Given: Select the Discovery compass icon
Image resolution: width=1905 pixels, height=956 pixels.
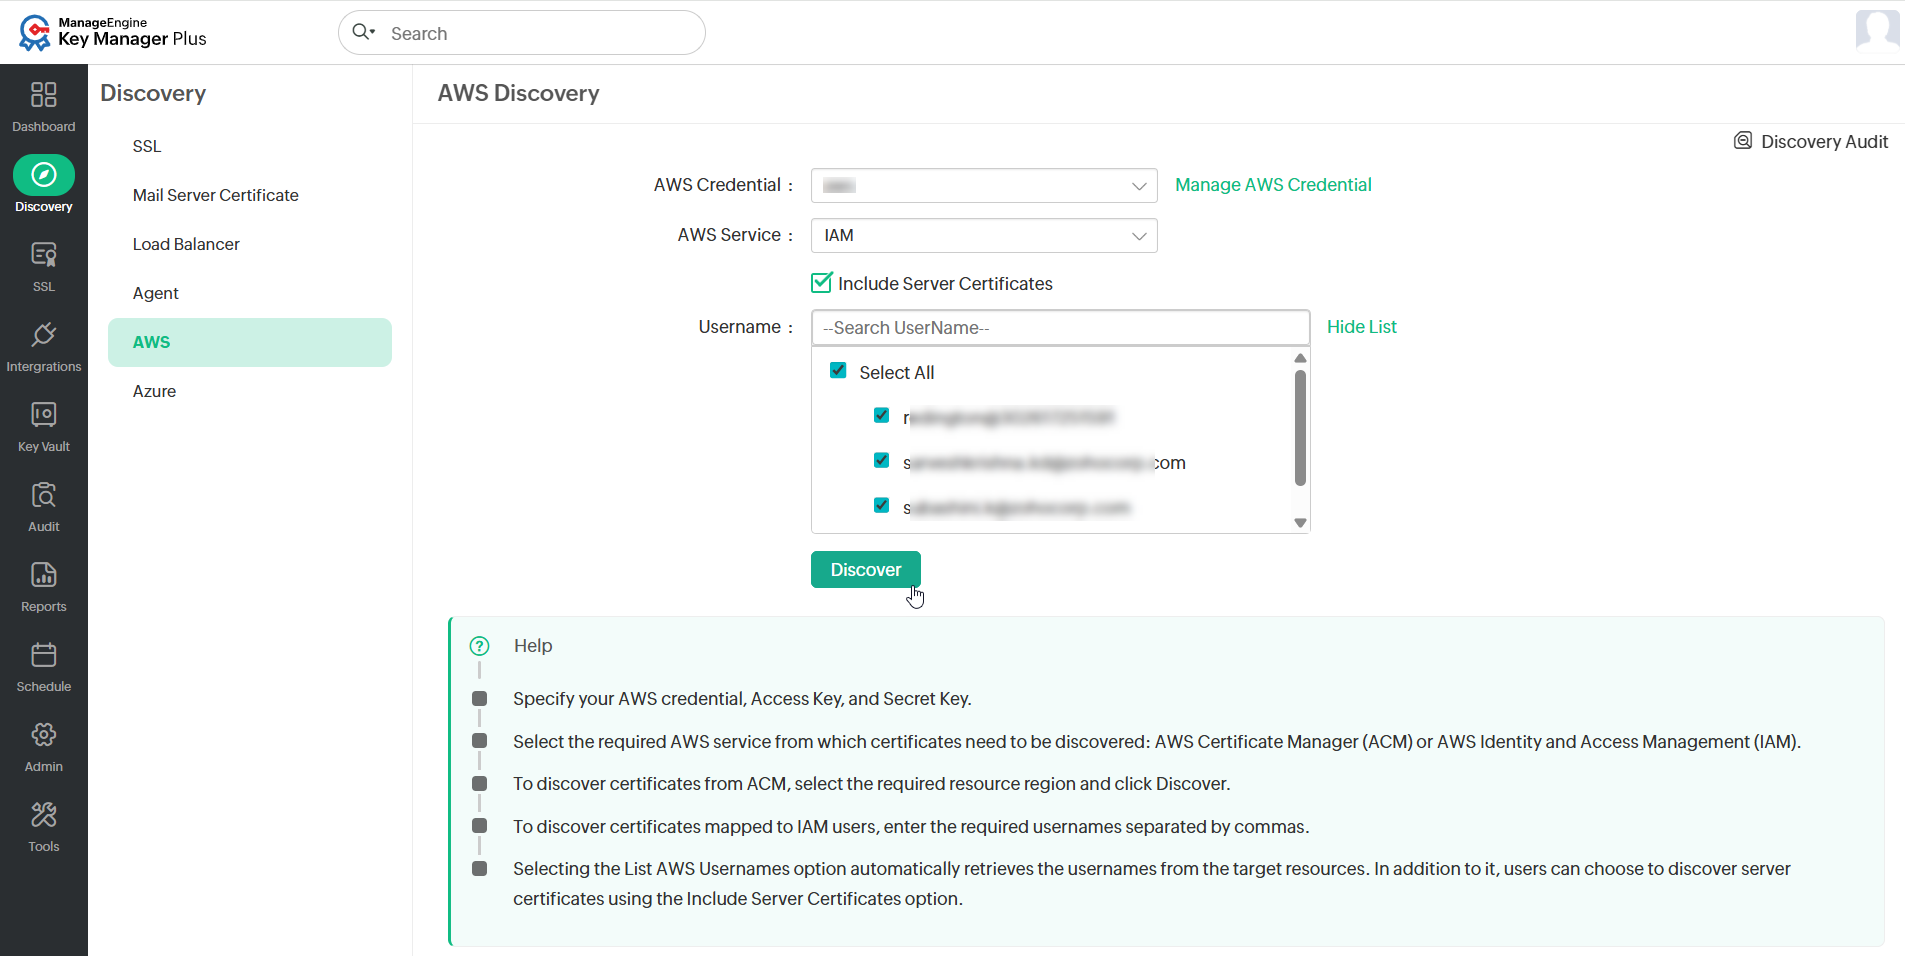Looking at the screenshot, I should click(x=44, y=175).
